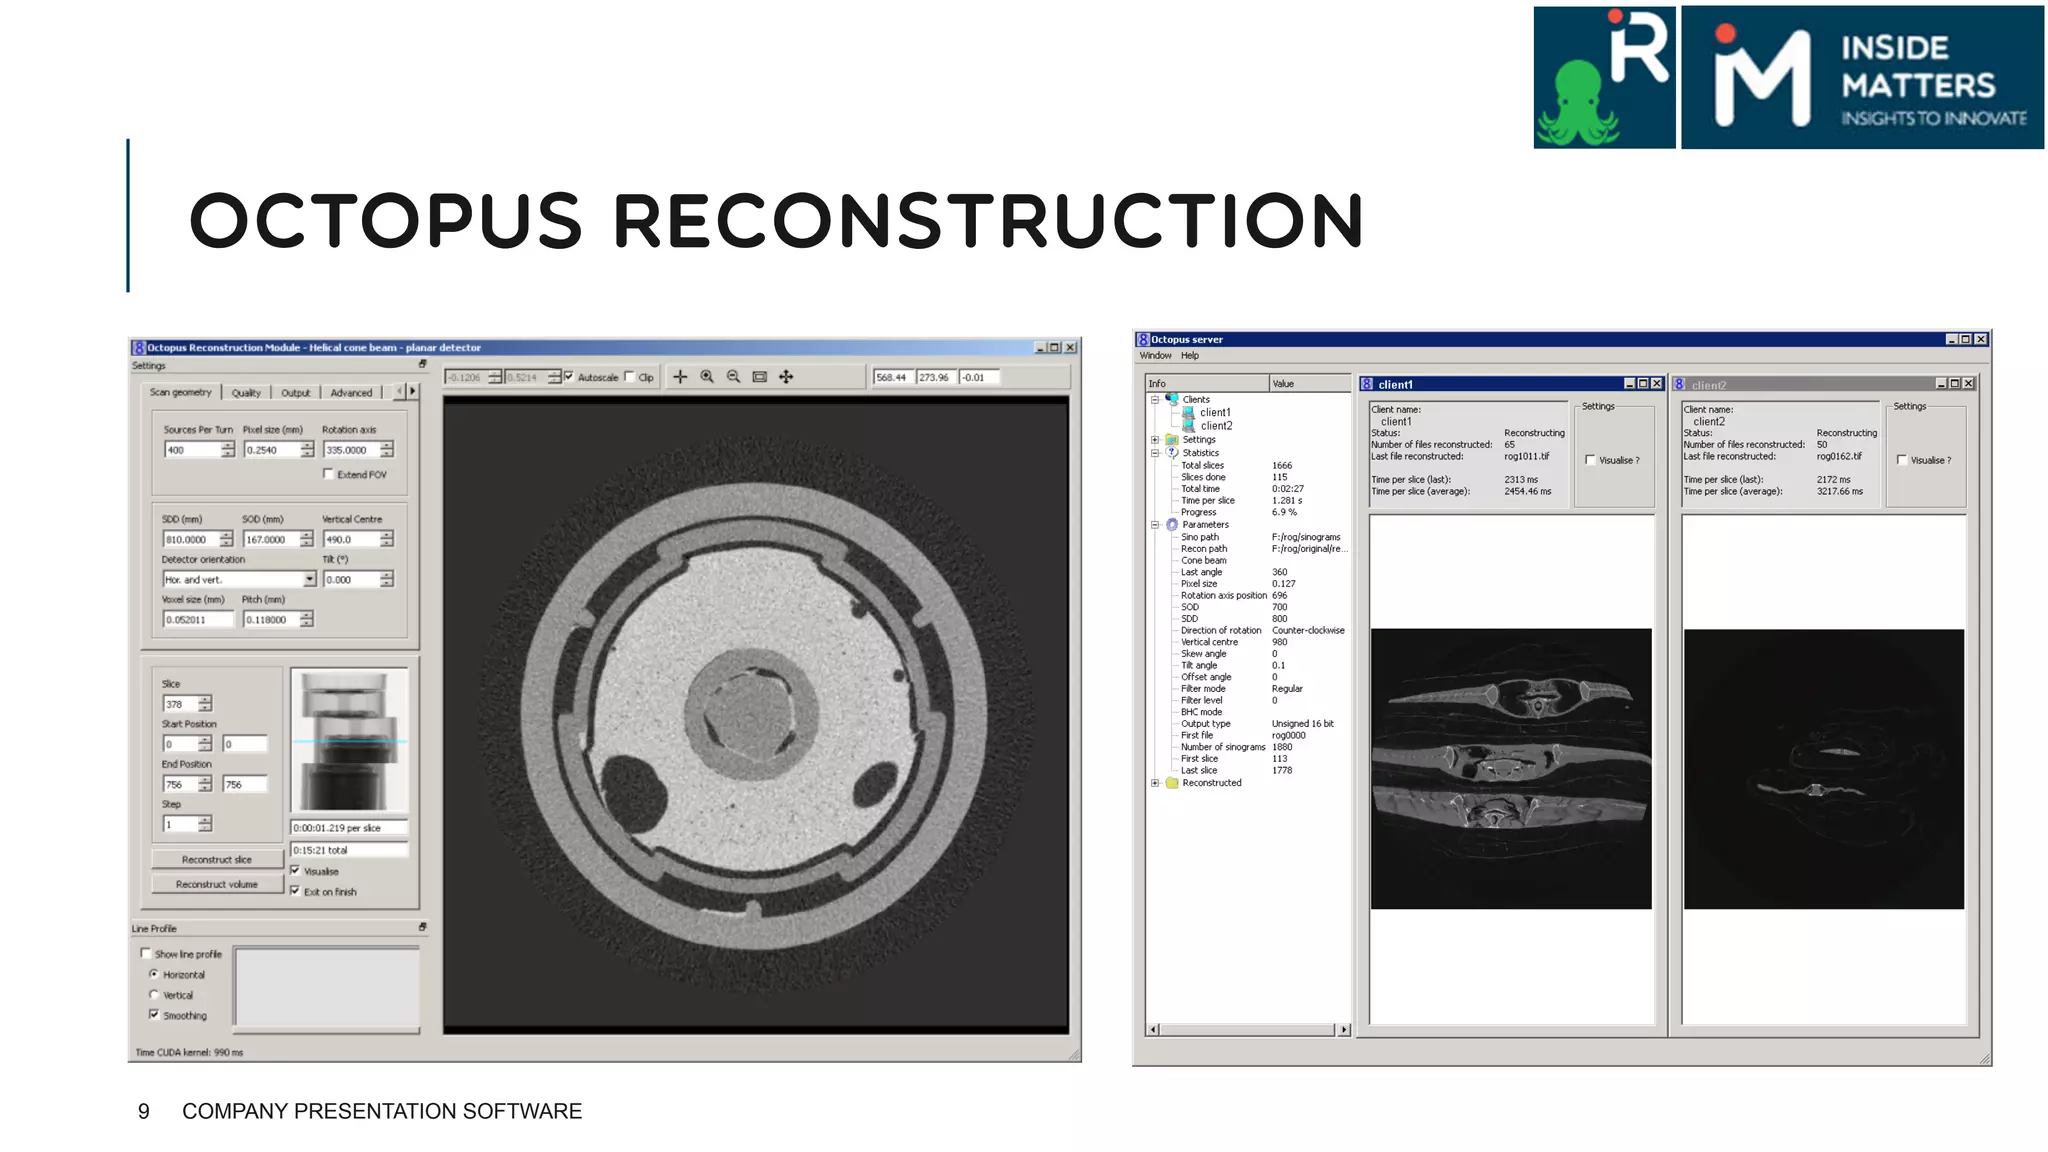Click the Reconstruct volume button
This screenshot has height=1152, width=2048.
click(x=217, y=884)
